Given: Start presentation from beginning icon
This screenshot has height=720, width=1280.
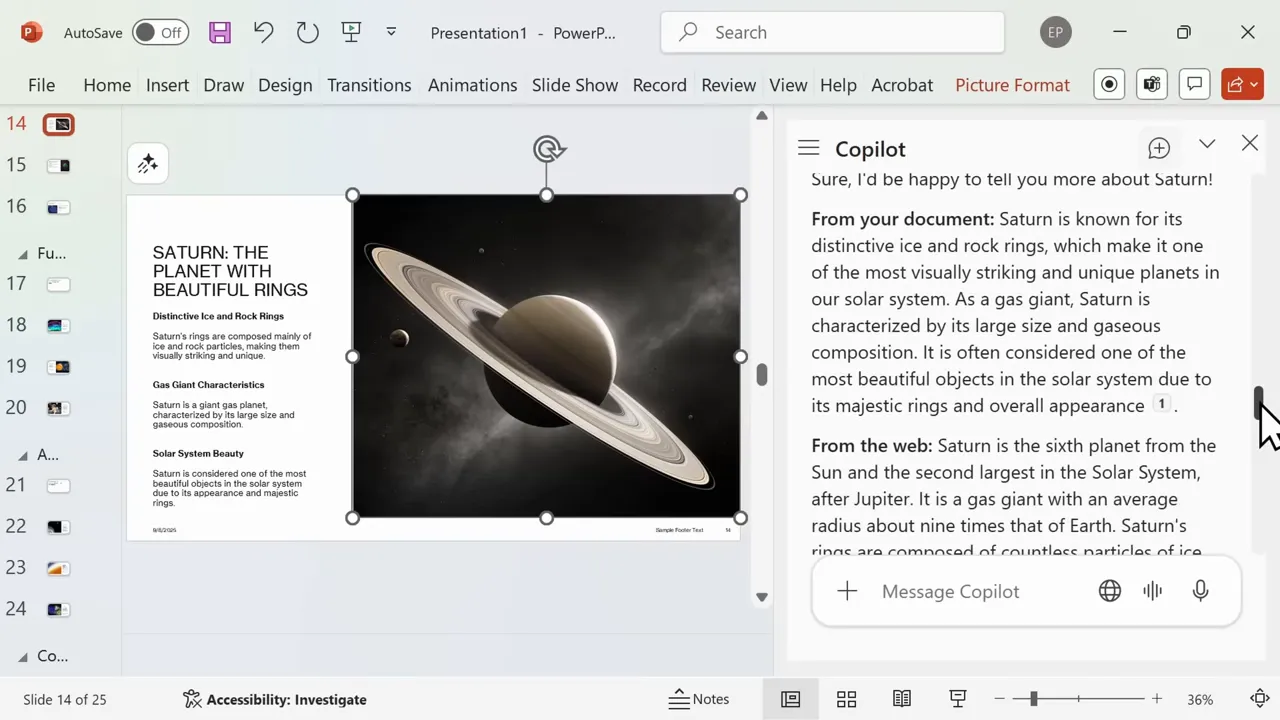Looking at the screenshot, I should 351,32.
